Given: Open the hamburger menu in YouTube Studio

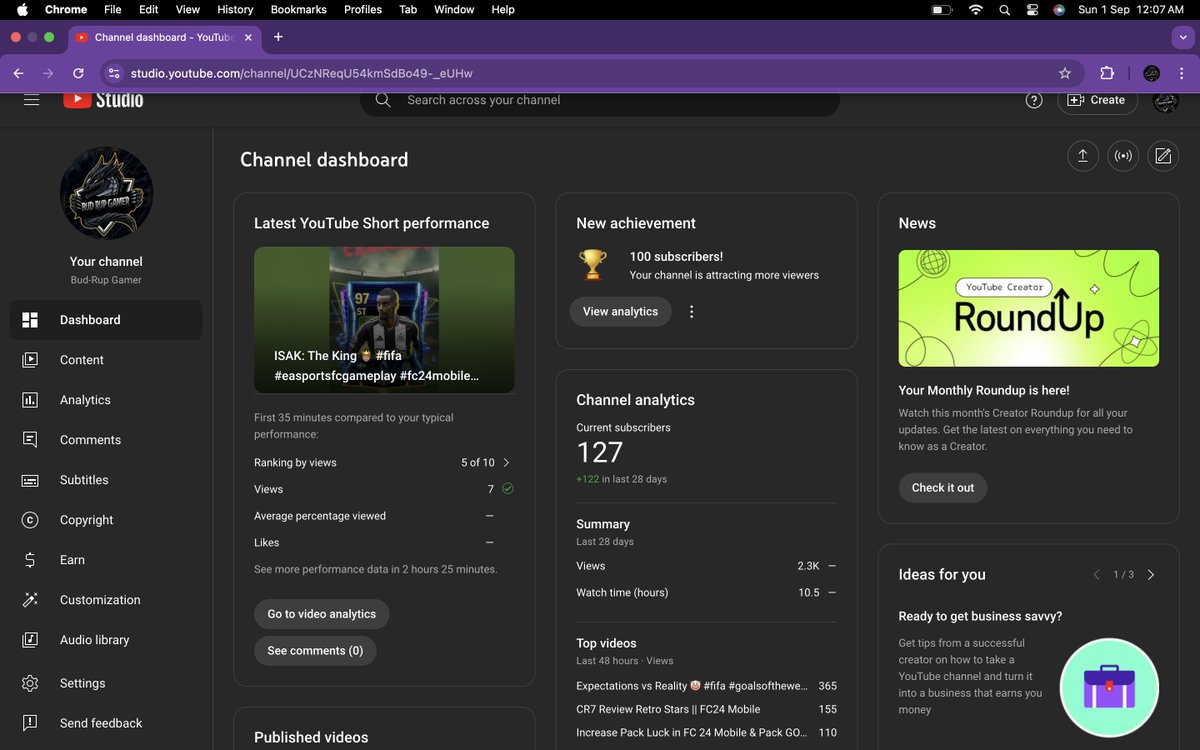Looking at the screenshot, I should click(31, 100).
